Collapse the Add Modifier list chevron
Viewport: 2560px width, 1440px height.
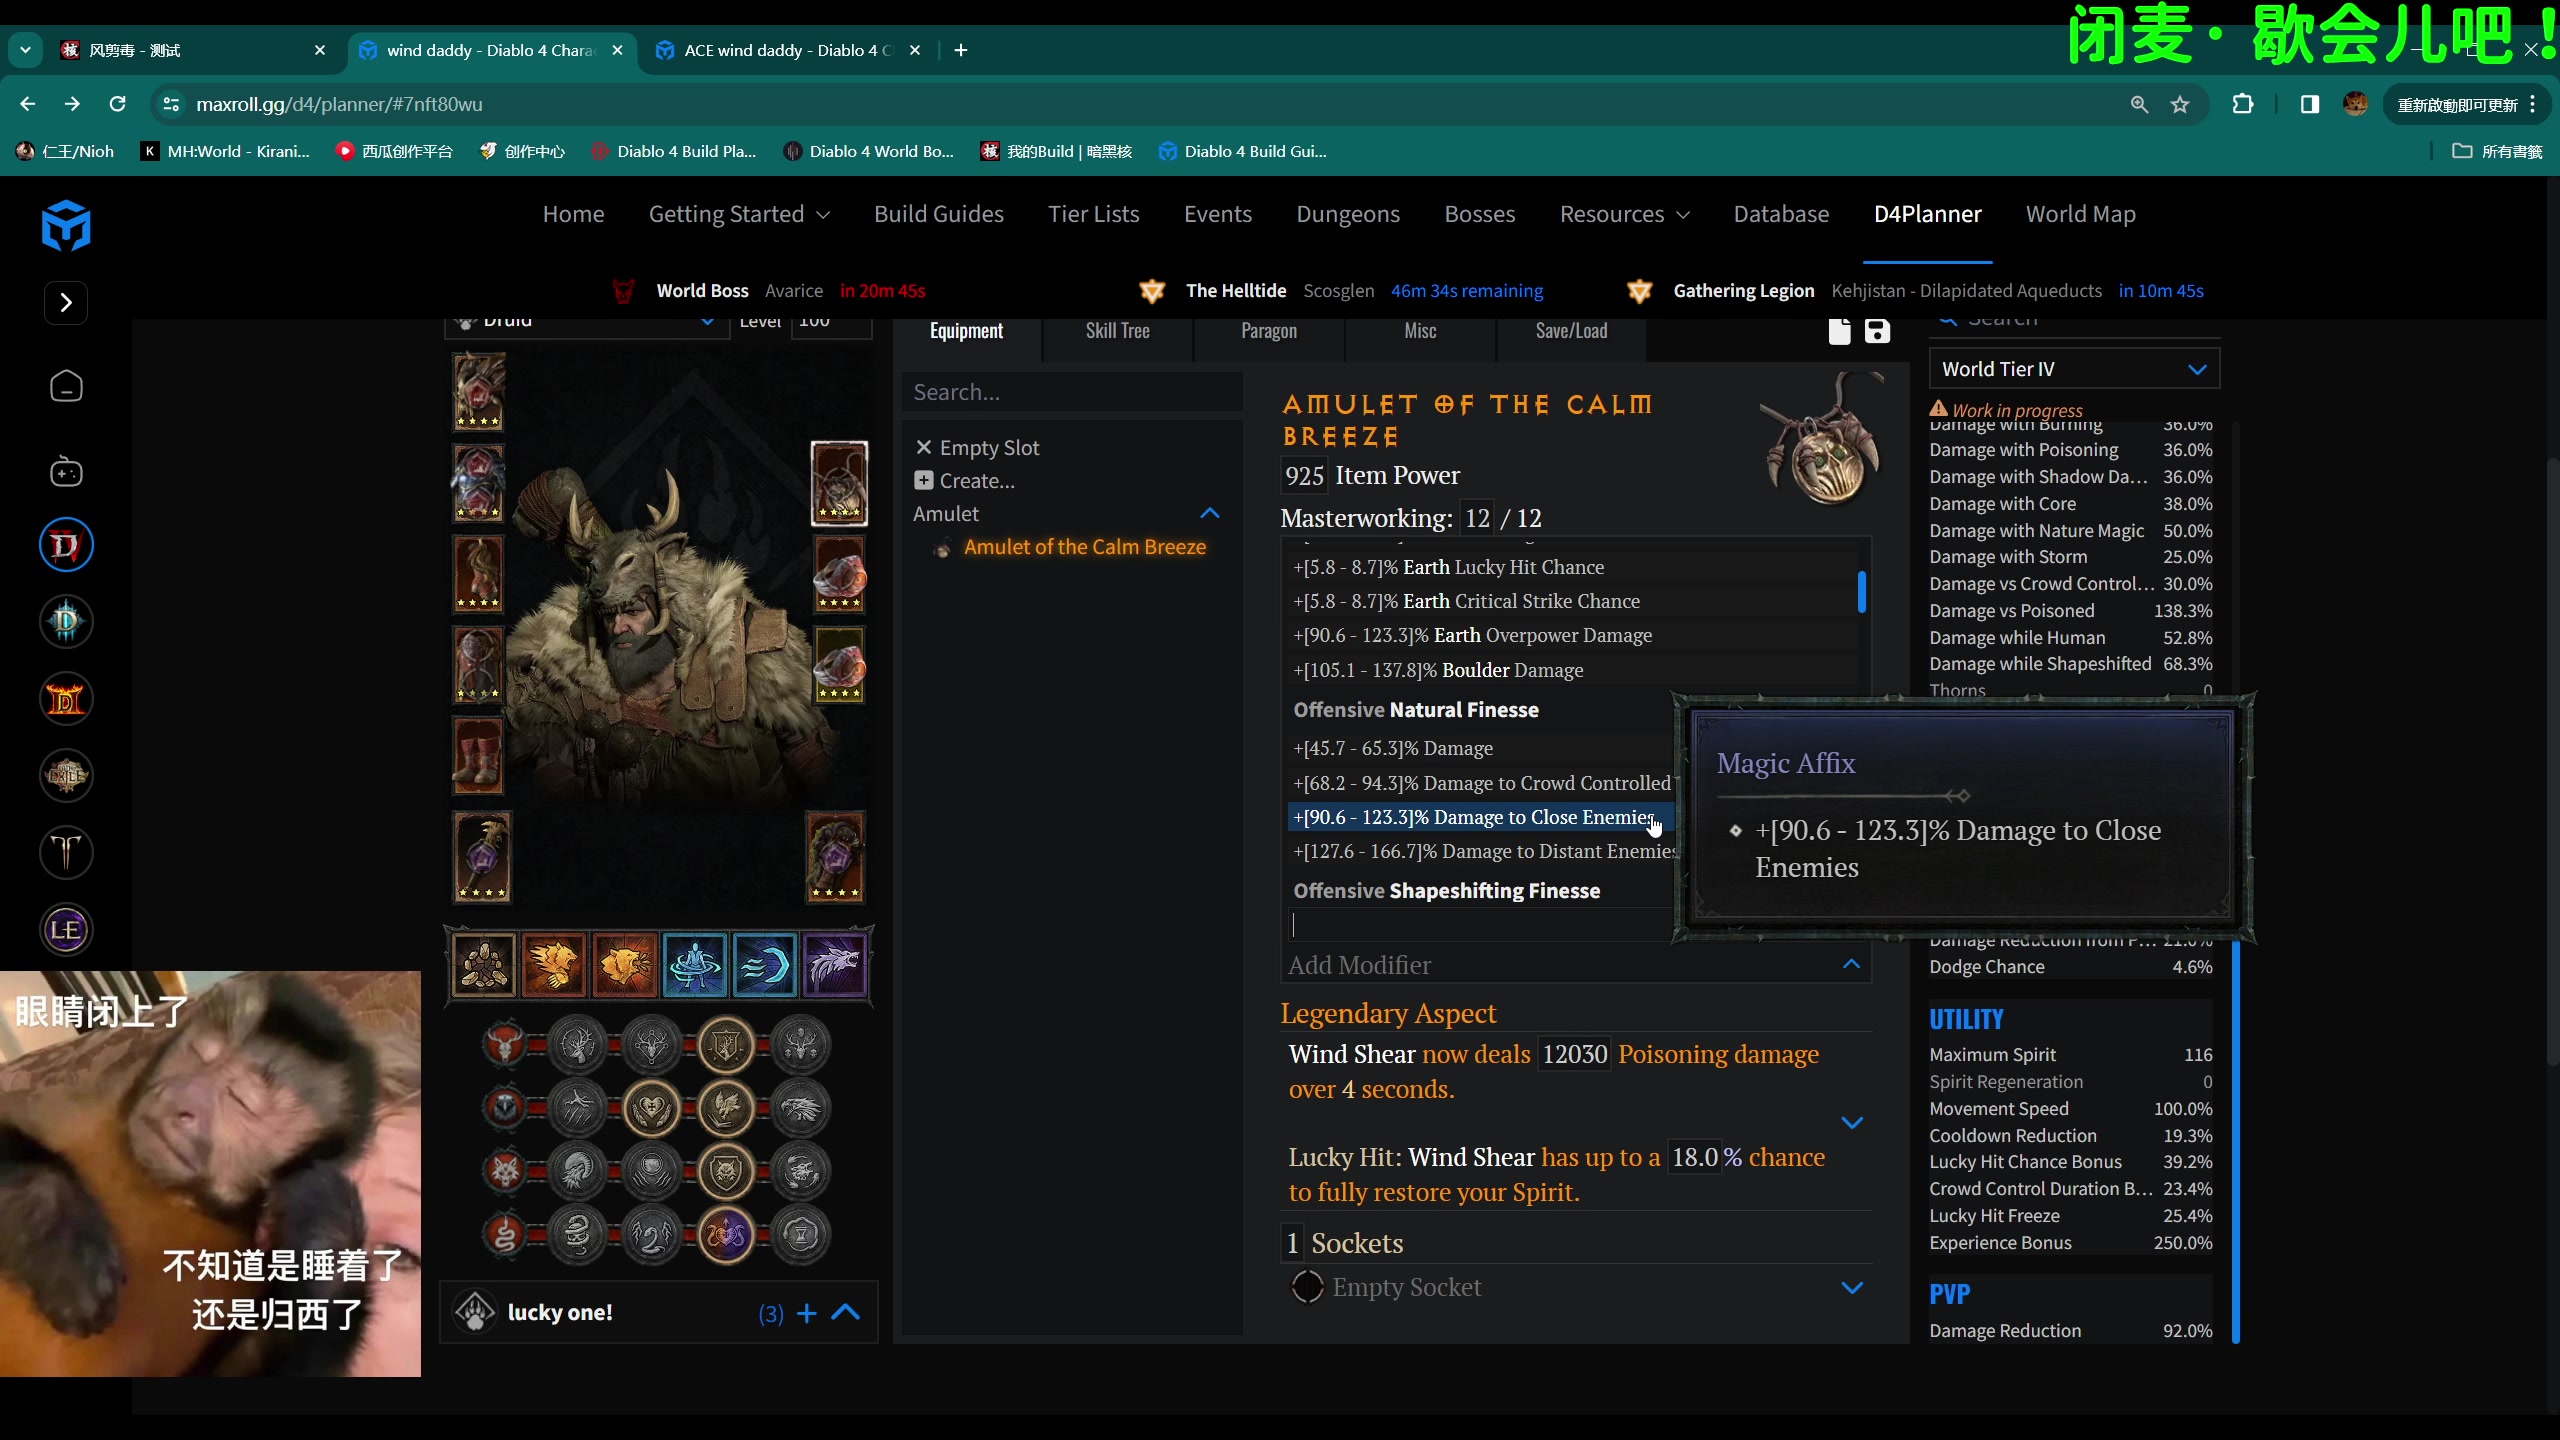(1851, 964)
